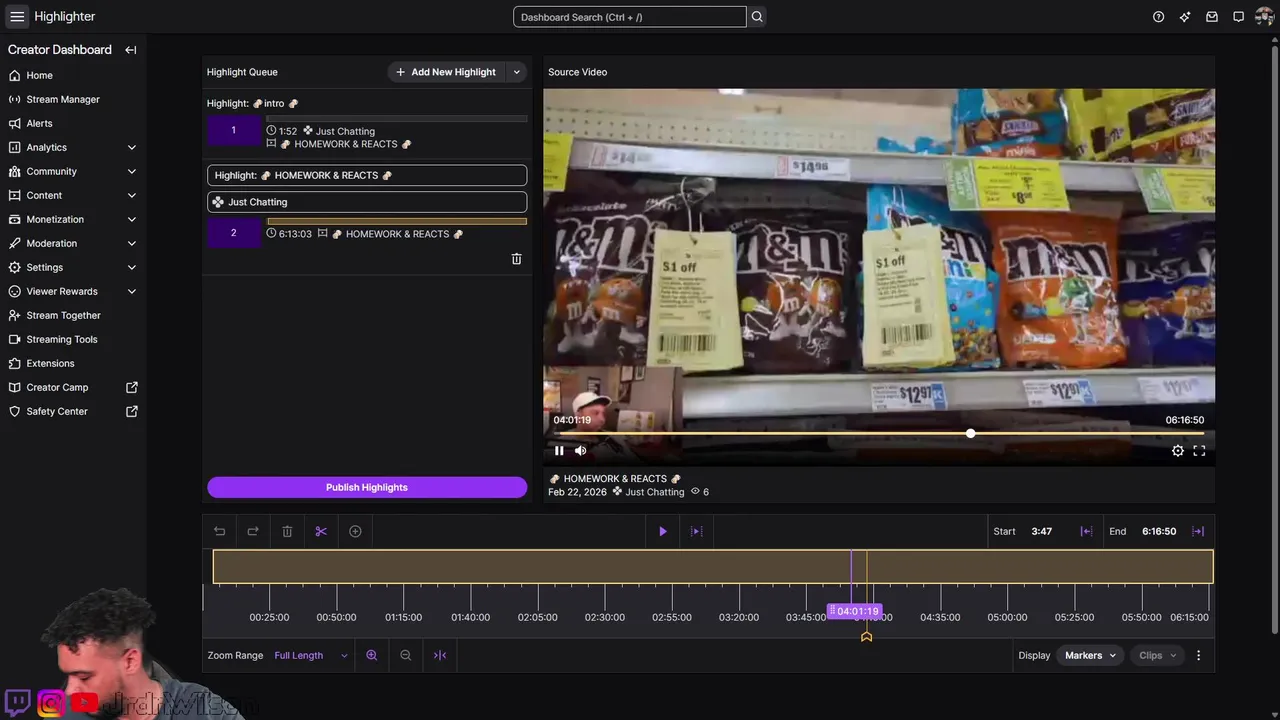Edit highlight title HOMEWORK & REACTS field
The width and height of the screenshot is (1280, 720).
367,176
